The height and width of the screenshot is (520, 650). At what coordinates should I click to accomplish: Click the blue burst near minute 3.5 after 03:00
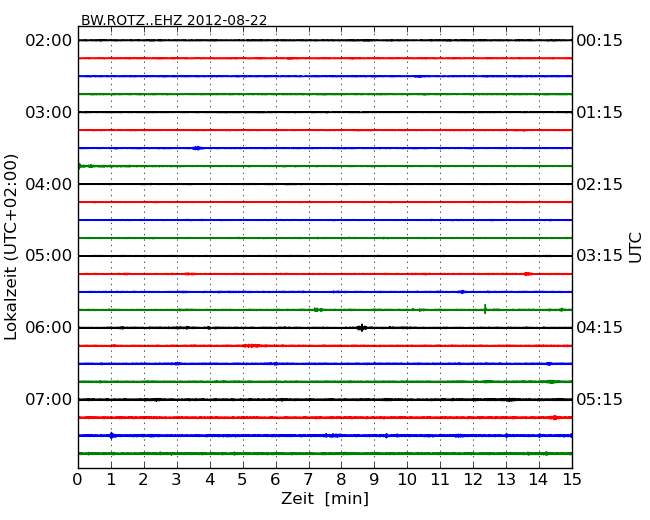point(197,148)
